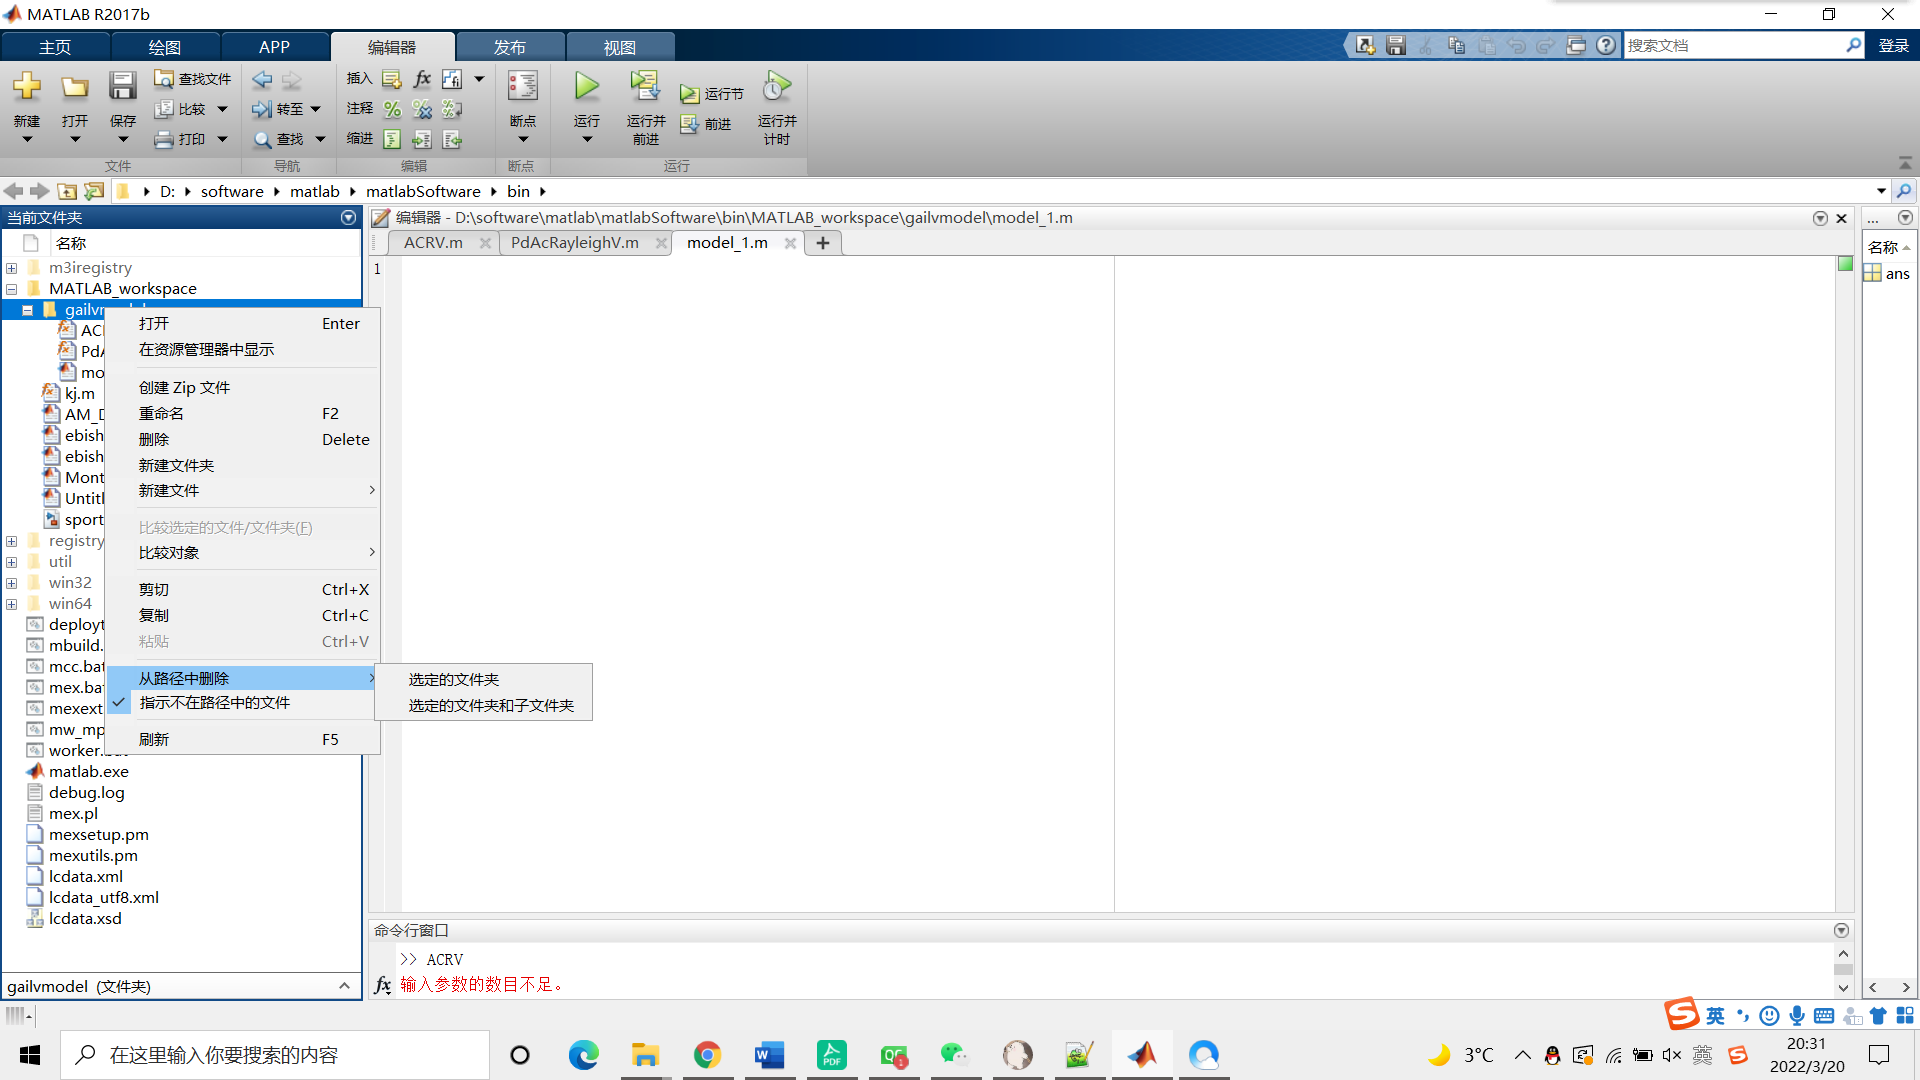Choose 重命名 in the context menu

tap(161, 414)
